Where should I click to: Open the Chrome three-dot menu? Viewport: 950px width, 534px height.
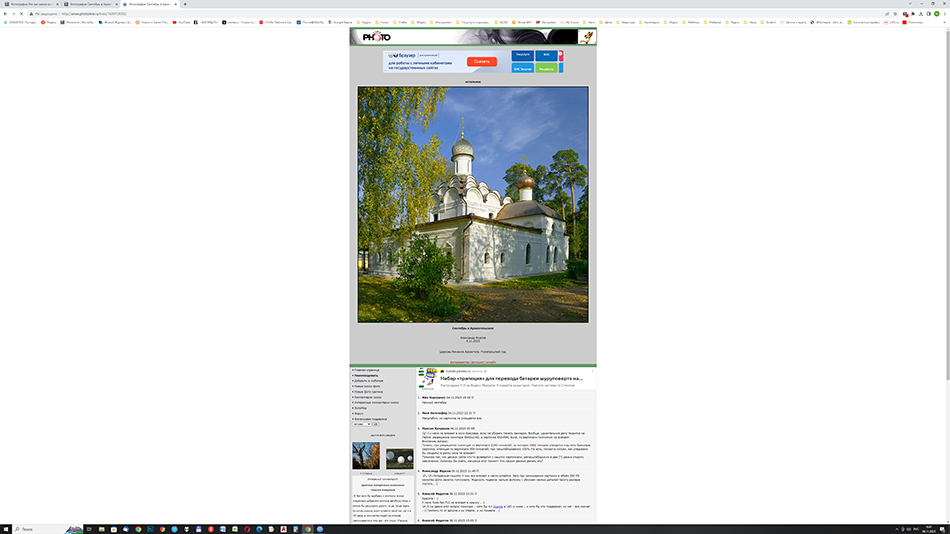pyautogui.click(x=945, y=13)
